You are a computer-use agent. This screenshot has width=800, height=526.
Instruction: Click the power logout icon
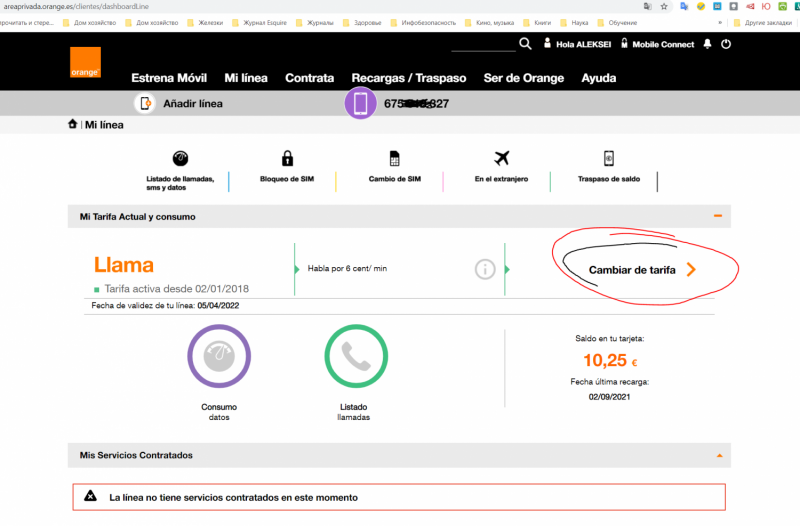point(726,44)
